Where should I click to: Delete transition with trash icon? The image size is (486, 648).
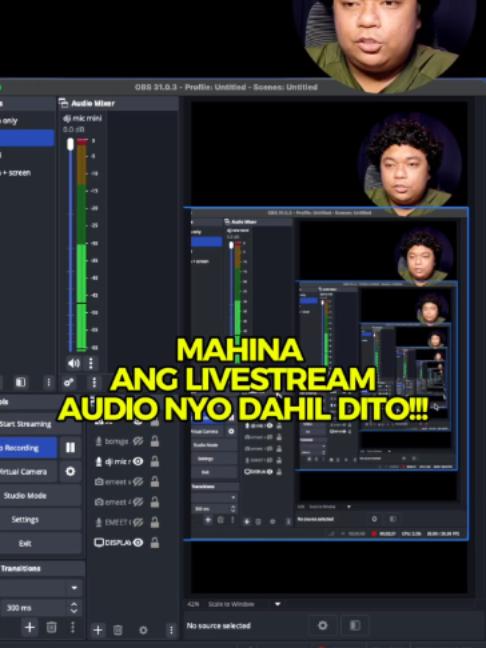tap(51, 627)
